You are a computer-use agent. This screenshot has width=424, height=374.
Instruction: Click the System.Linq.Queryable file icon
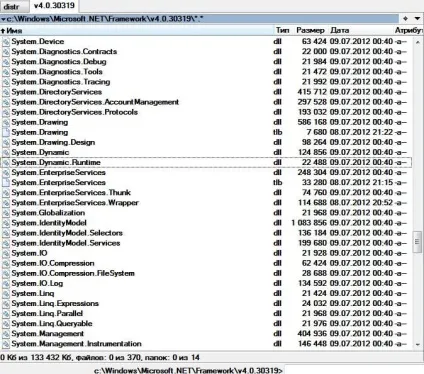(x=6, y=324)
